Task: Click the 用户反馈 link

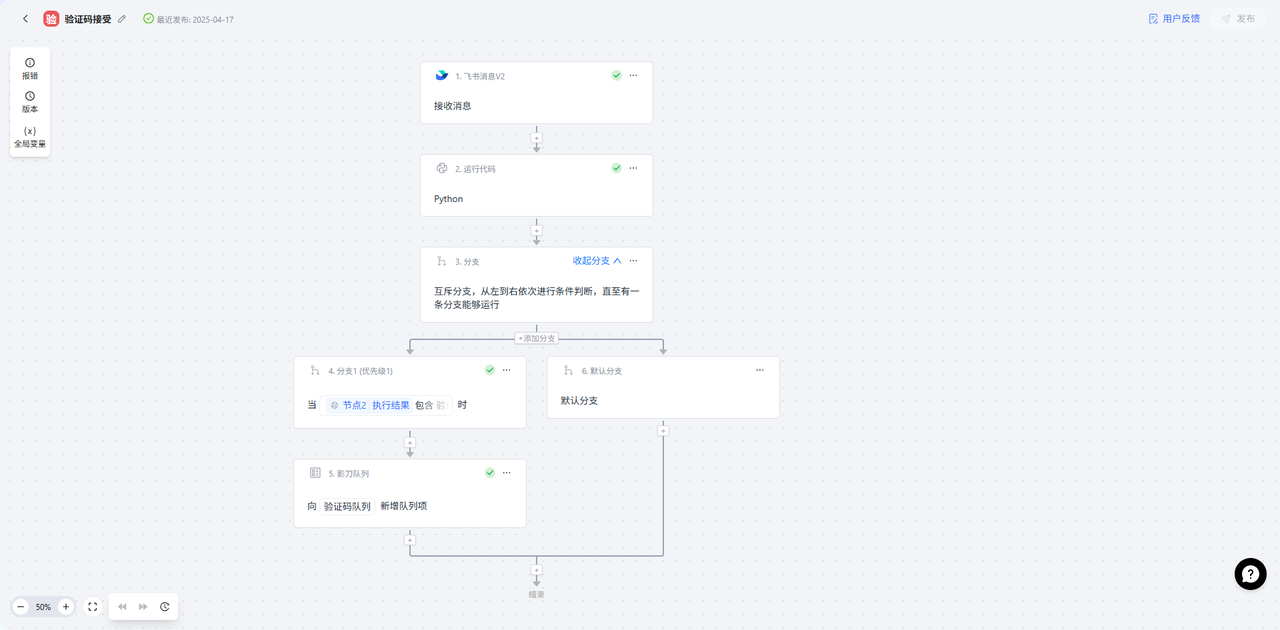Action: coord(1174,19)
